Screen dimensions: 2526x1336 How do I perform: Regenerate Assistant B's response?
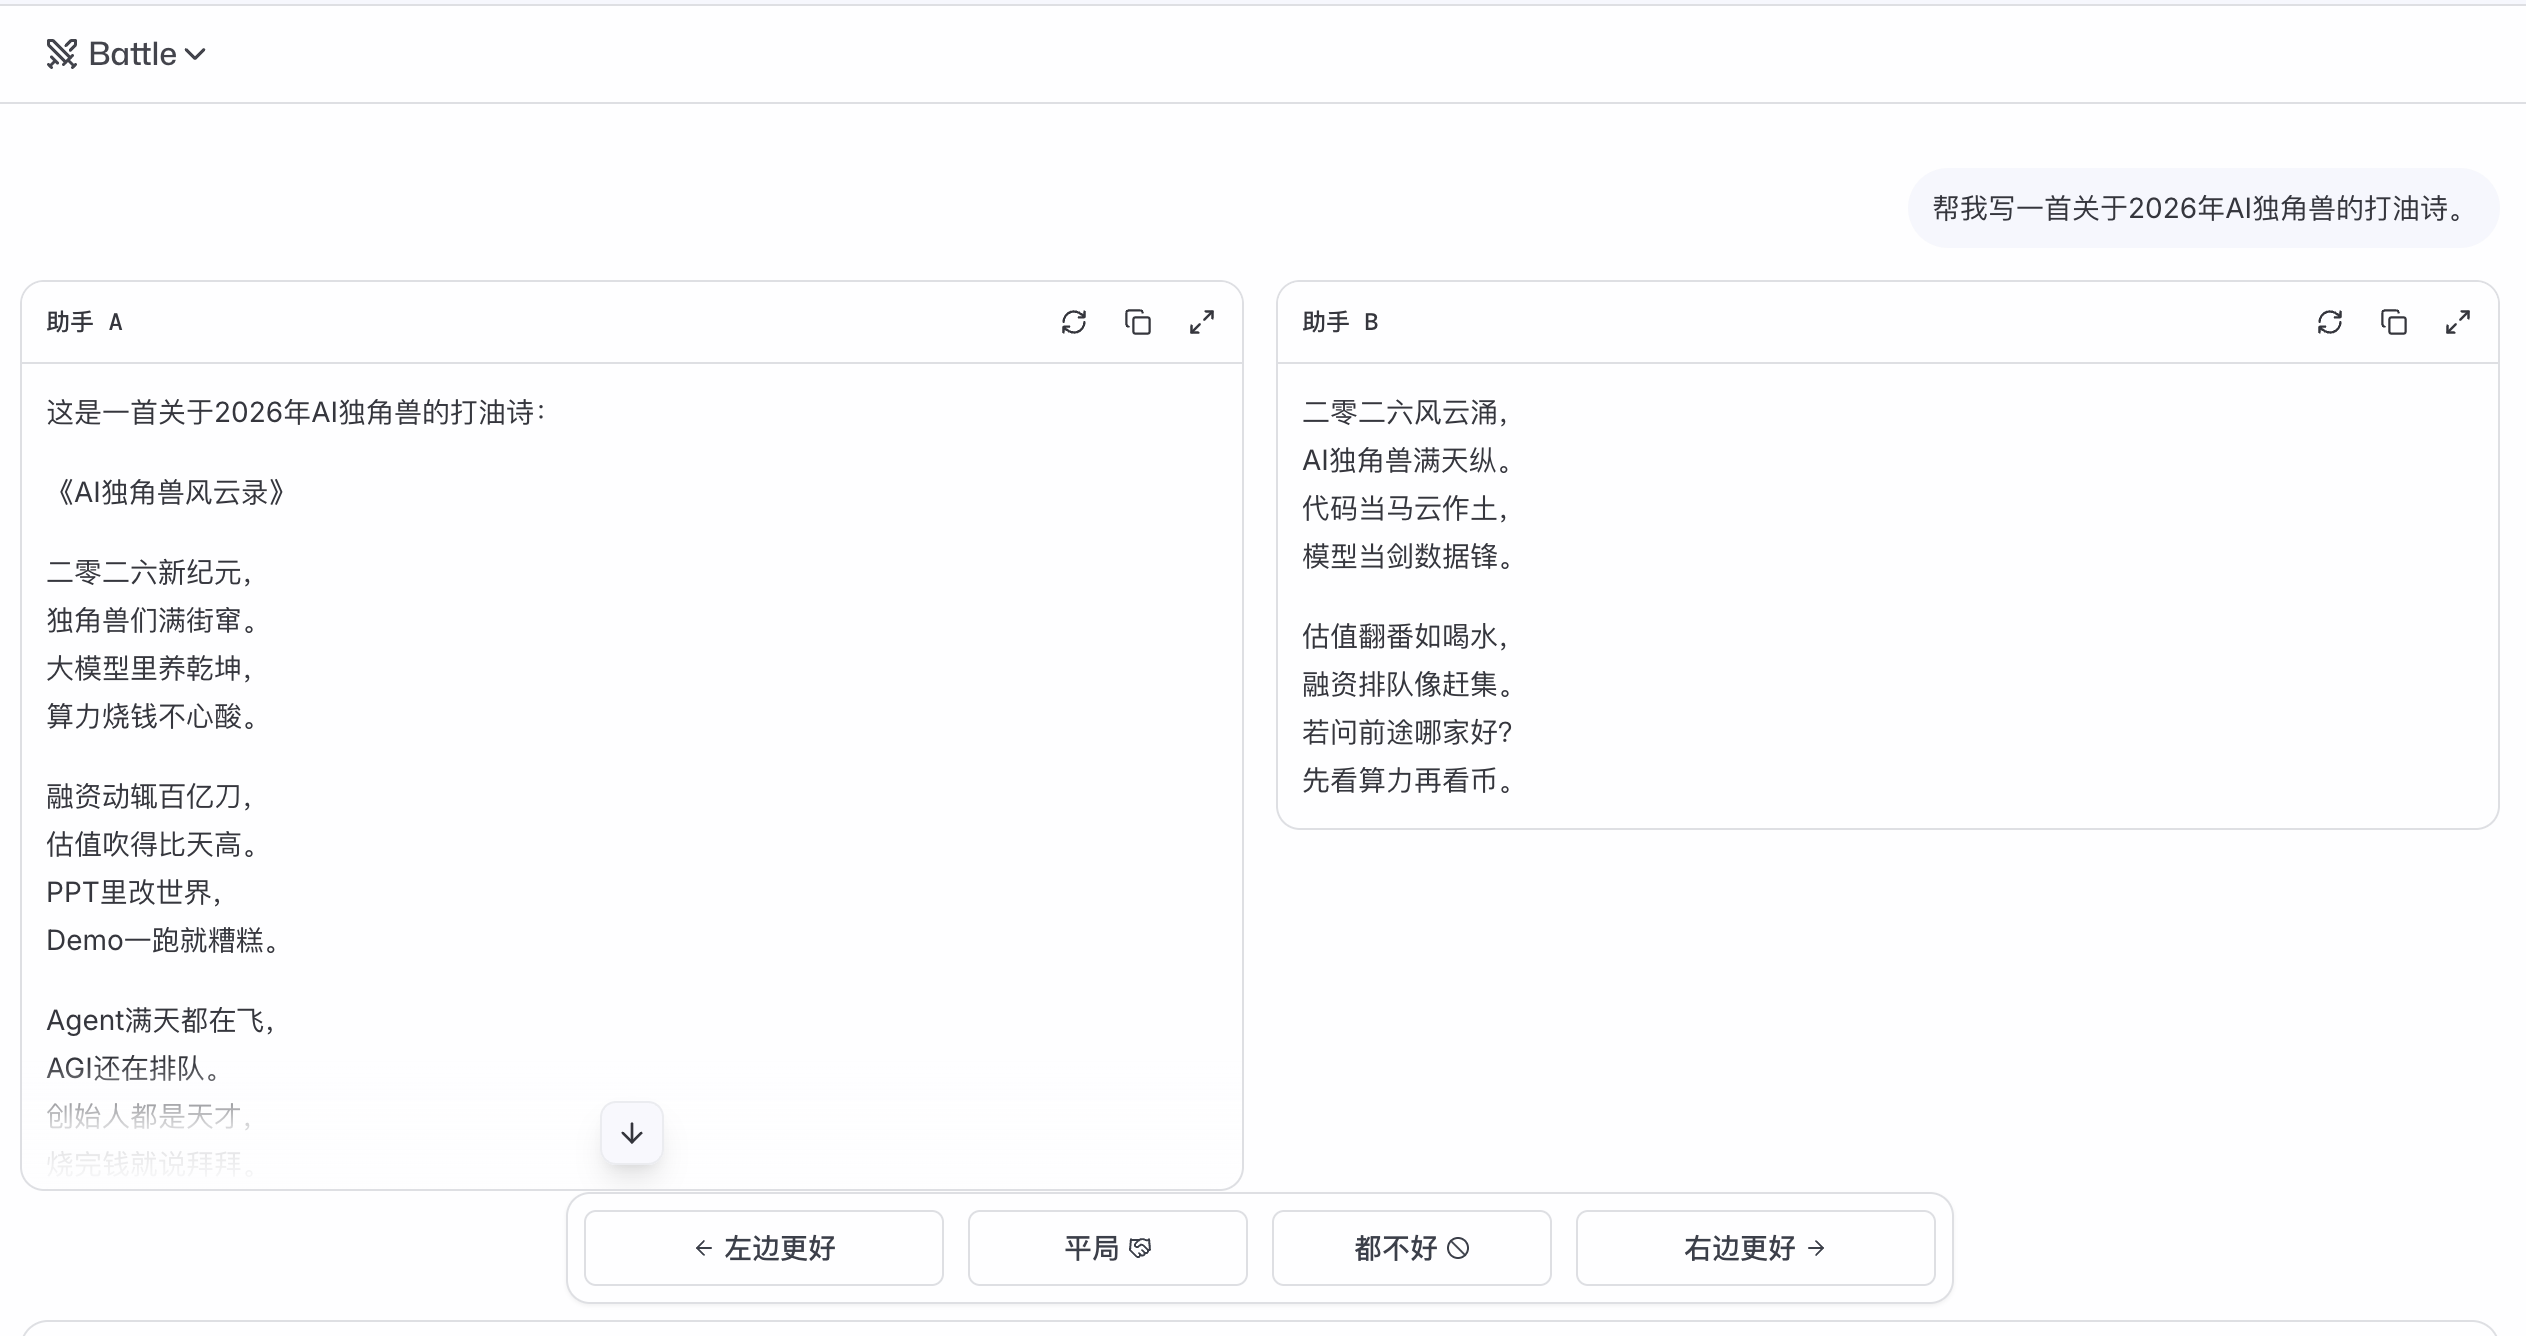click(x=2329, y=322)
